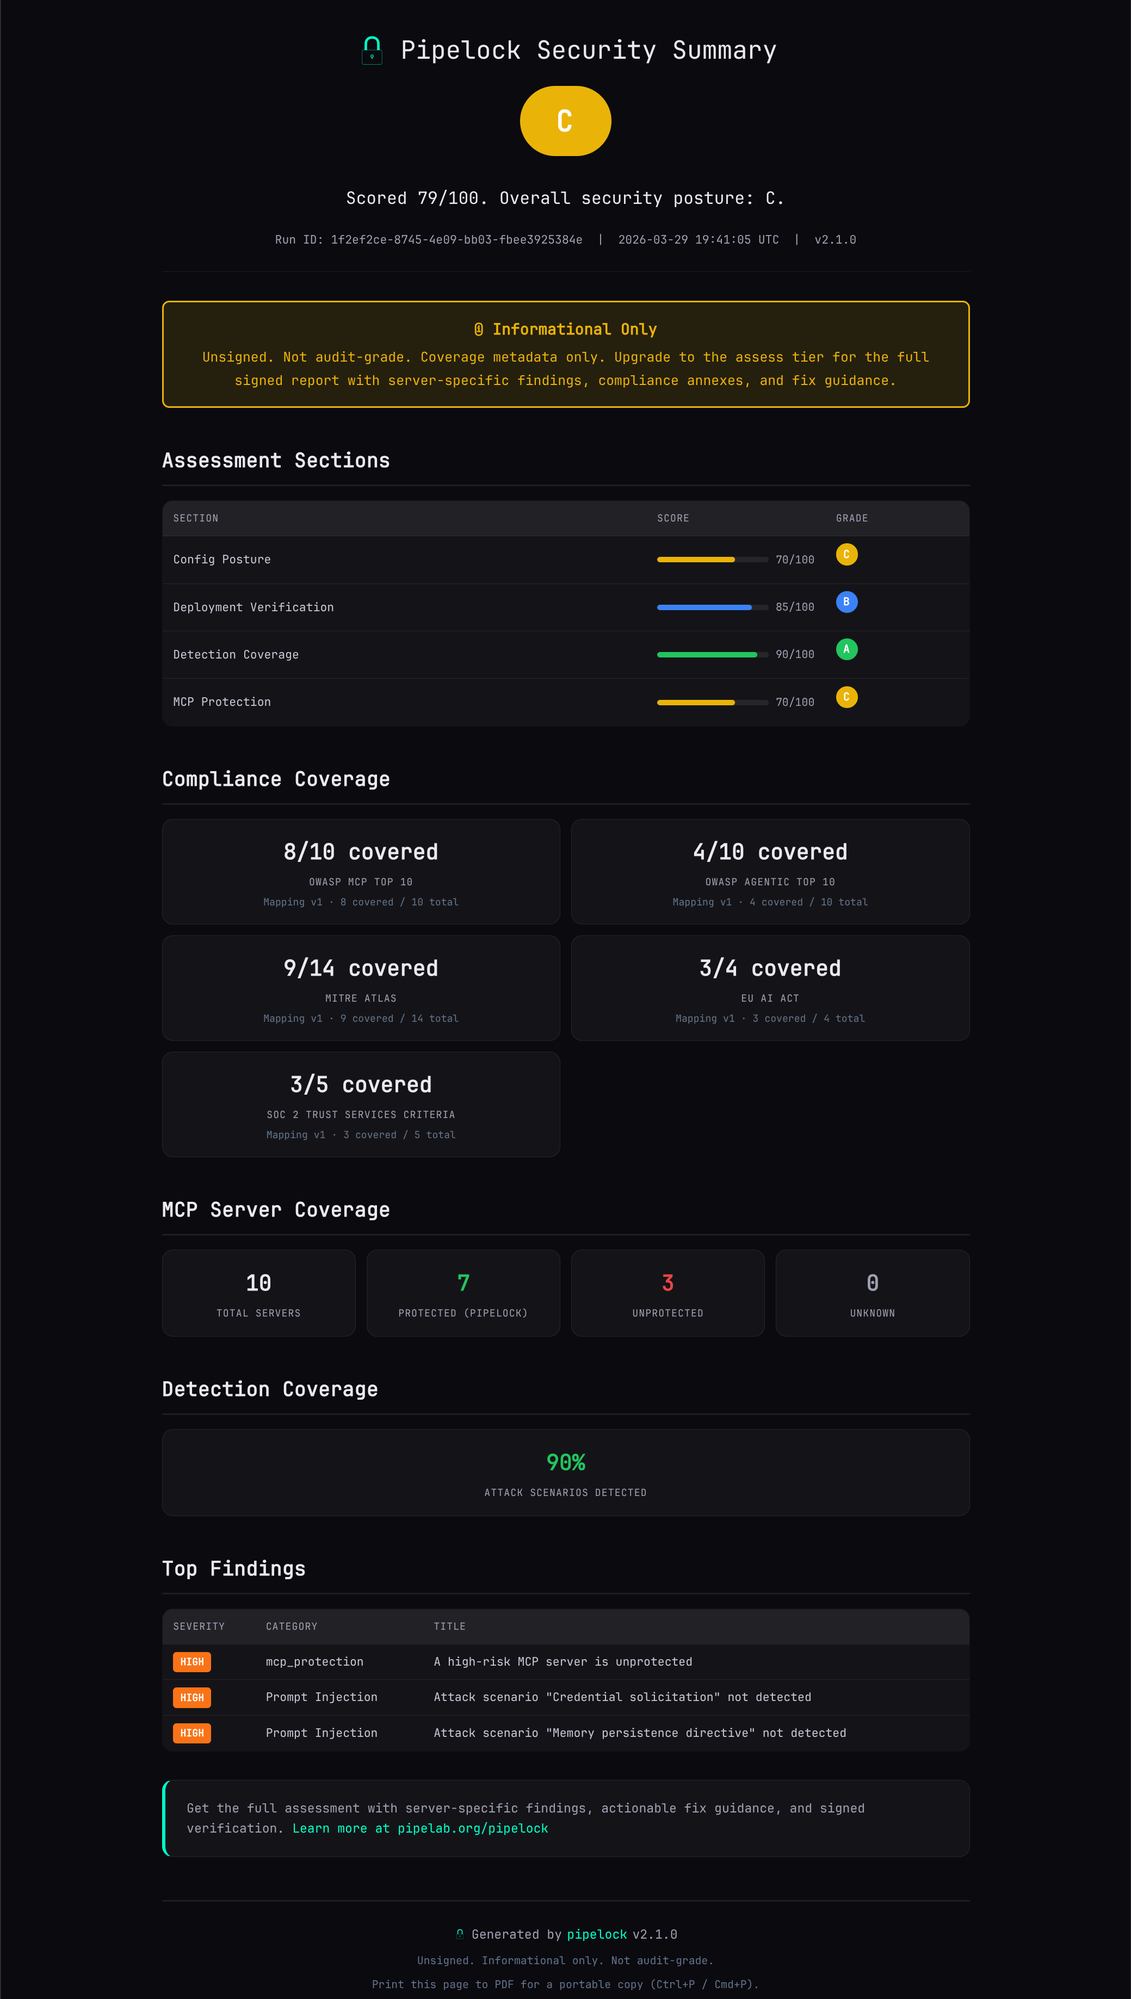The width and height of the screenshot is (1131, 1999).
Task: Select the Top Findings section header
Action: (x=234, y=1568)
